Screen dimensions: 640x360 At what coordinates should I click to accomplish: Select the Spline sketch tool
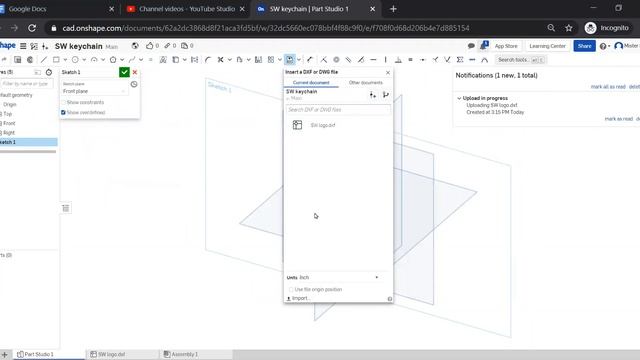132,60
